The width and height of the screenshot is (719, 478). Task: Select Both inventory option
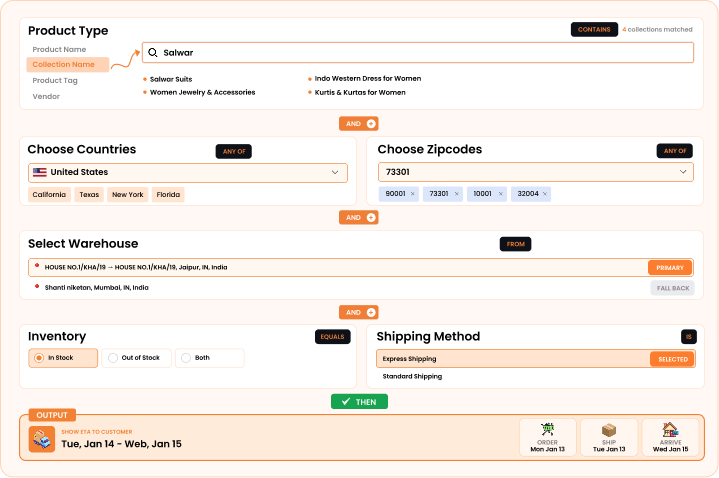[210, 358]
